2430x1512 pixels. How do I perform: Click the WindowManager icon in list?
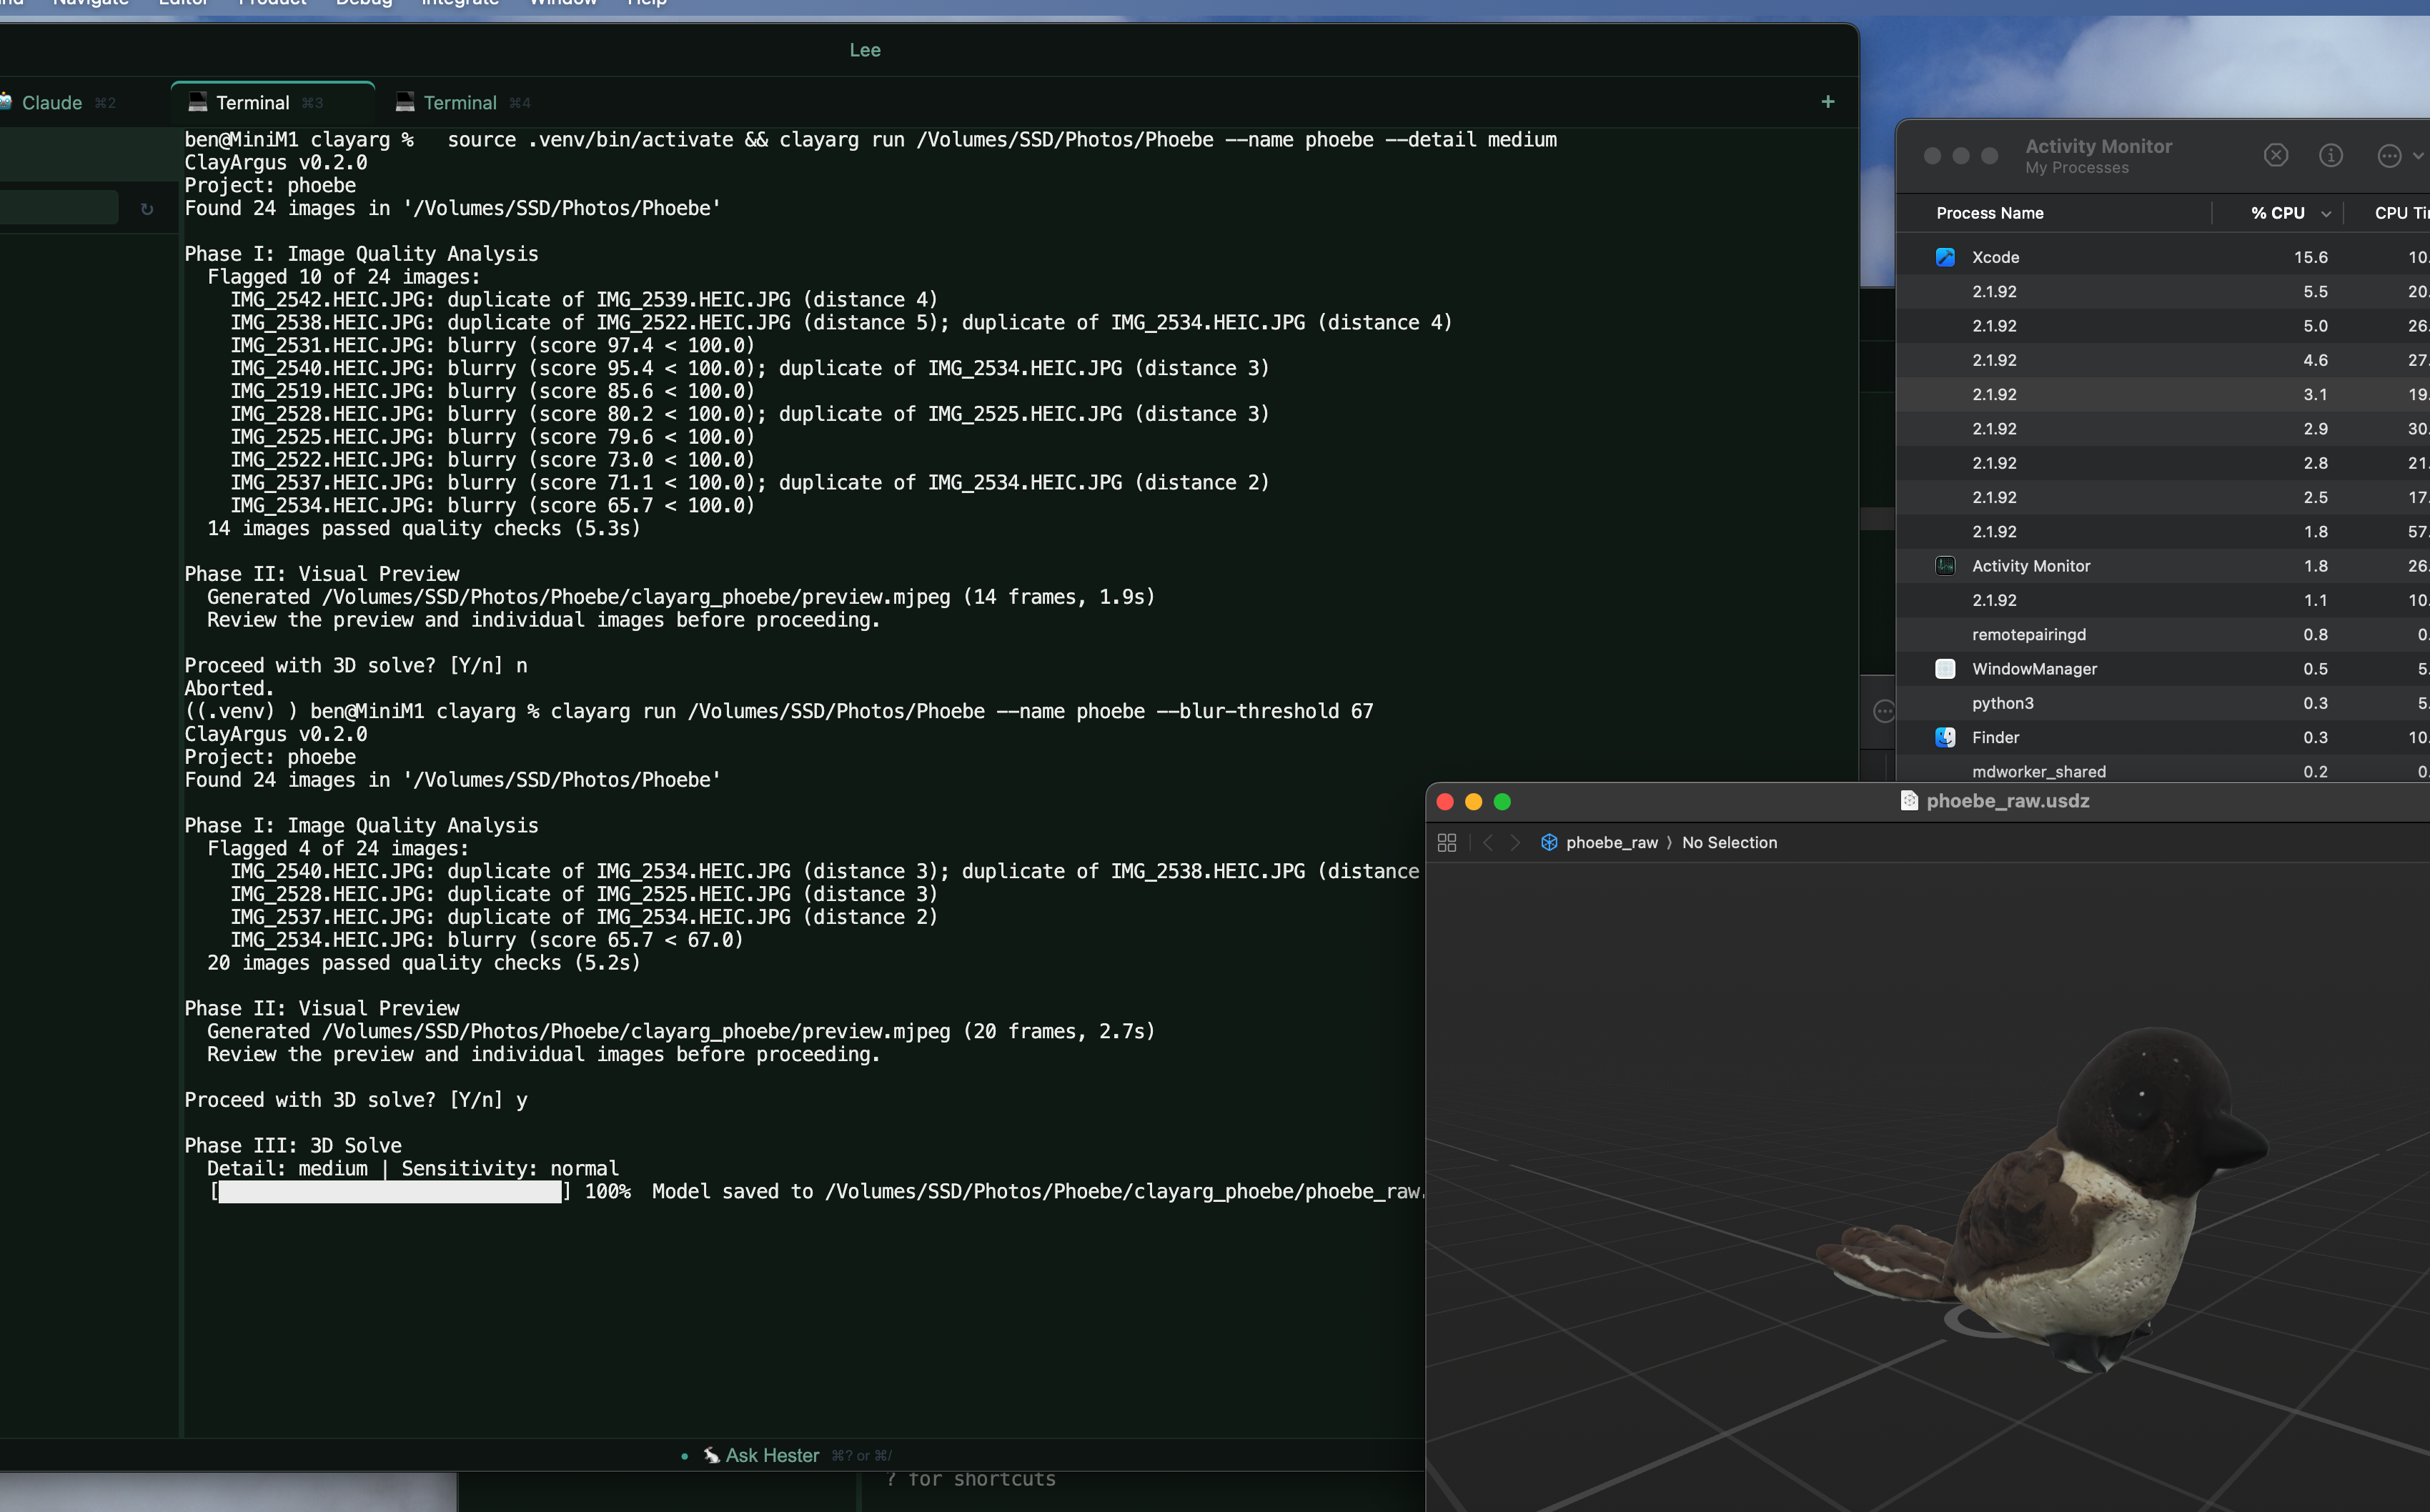pos(1945,669)
